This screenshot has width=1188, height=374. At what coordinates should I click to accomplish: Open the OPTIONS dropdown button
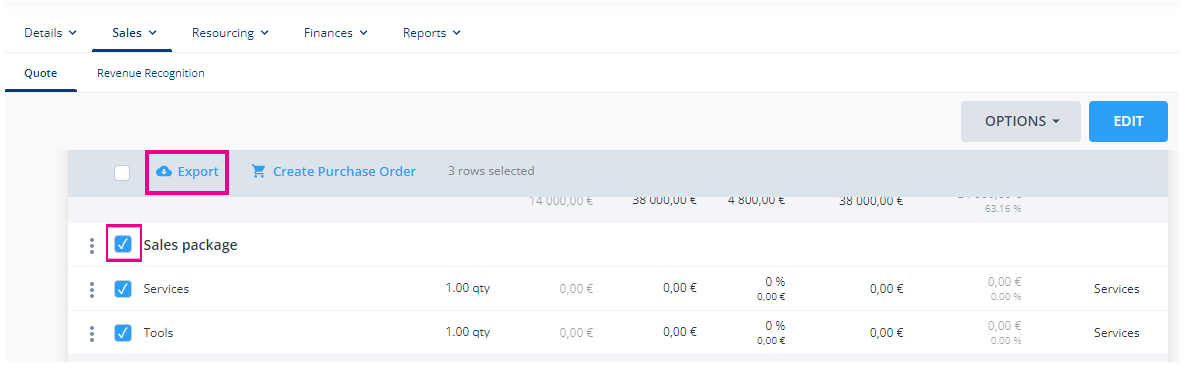point(1021,121)
